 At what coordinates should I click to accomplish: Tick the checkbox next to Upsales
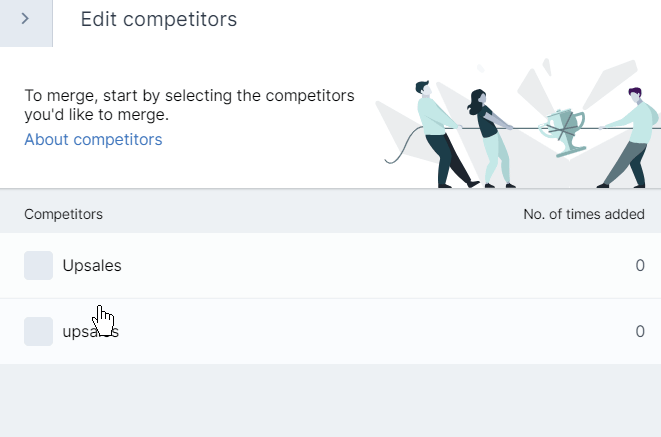(x=38, y=265)
